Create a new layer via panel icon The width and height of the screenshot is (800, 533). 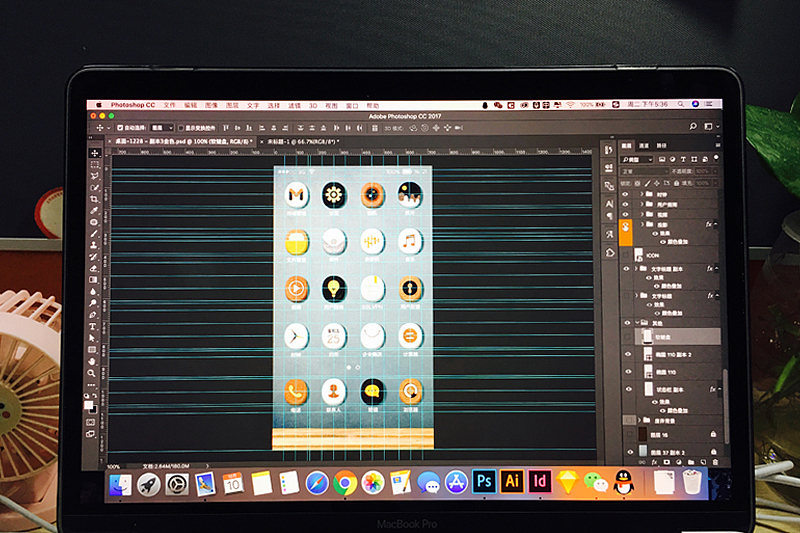(703, 462)
